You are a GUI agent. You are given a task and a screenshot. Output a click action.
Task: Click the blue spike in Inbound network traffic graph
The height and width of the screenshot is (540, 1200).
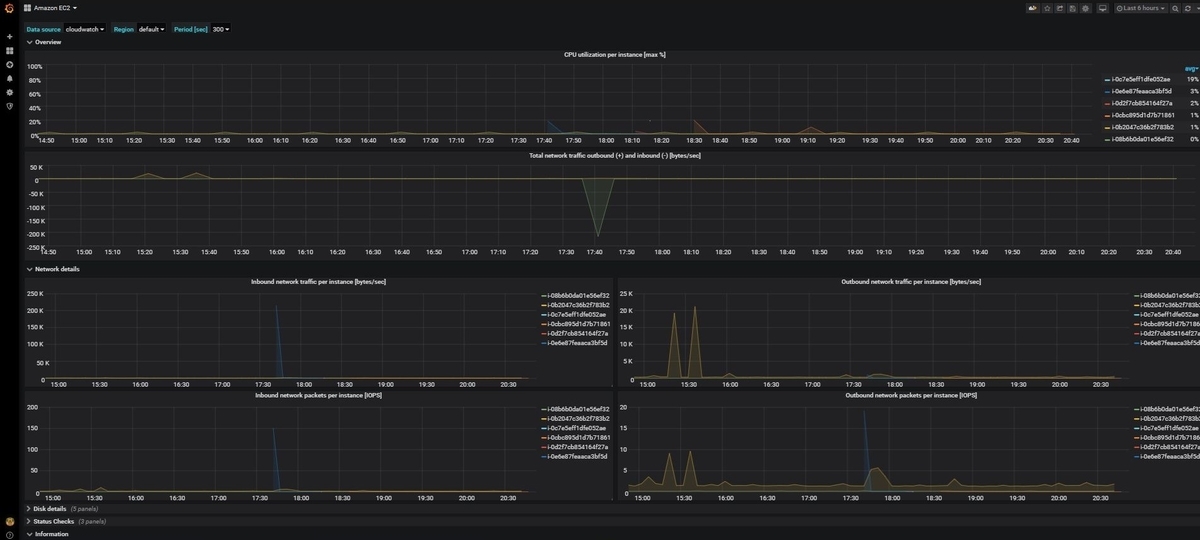278,342
